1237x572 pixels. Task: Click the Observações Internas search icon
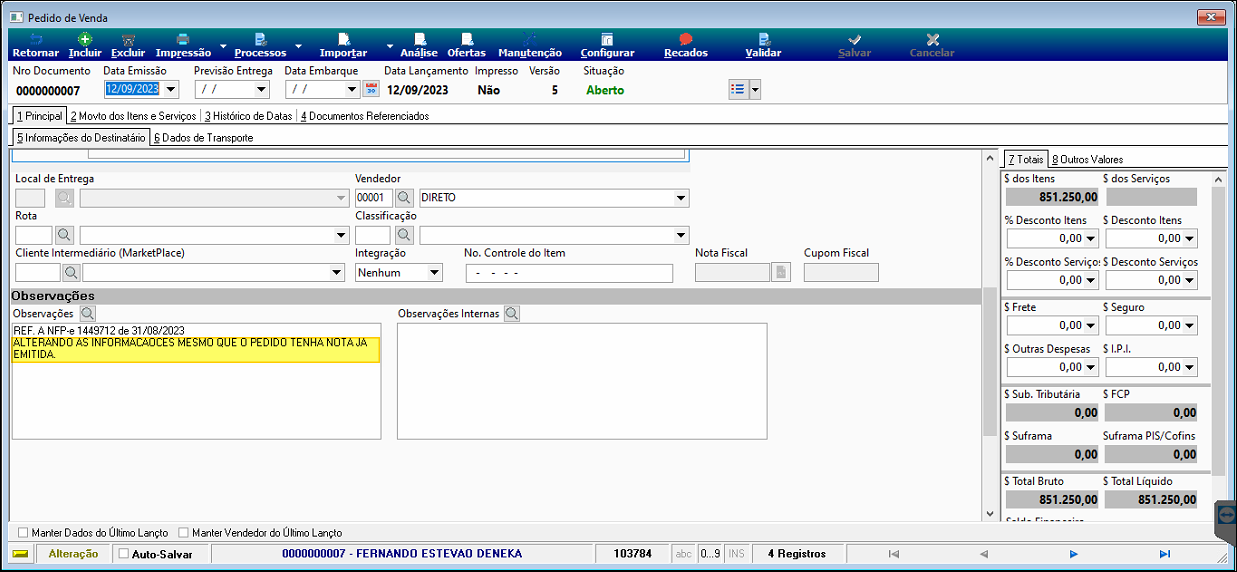(512, 314)
